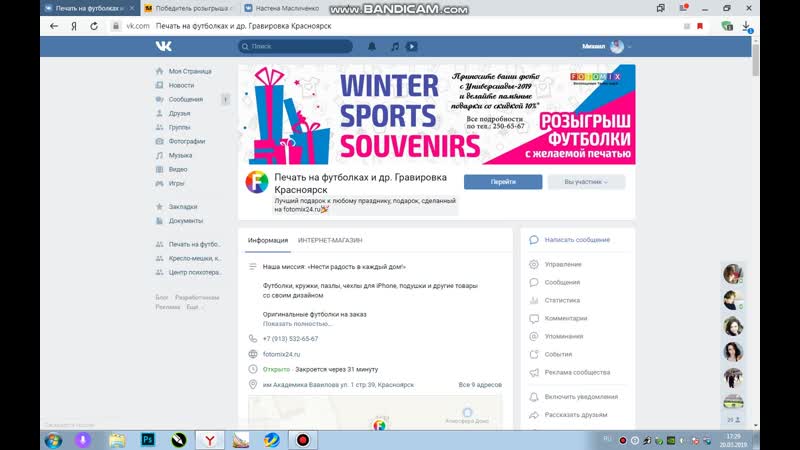This screenshot has height=450, width=800.
Task: Click the Windows Start button
Action: pos(53,440)
